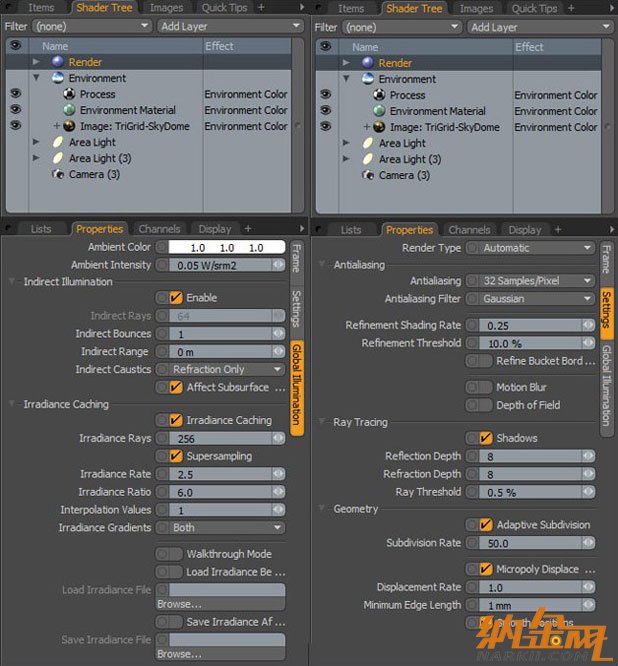
Task: Enable Walkthrough Mode checkbox
Action: tap(176, 554)
